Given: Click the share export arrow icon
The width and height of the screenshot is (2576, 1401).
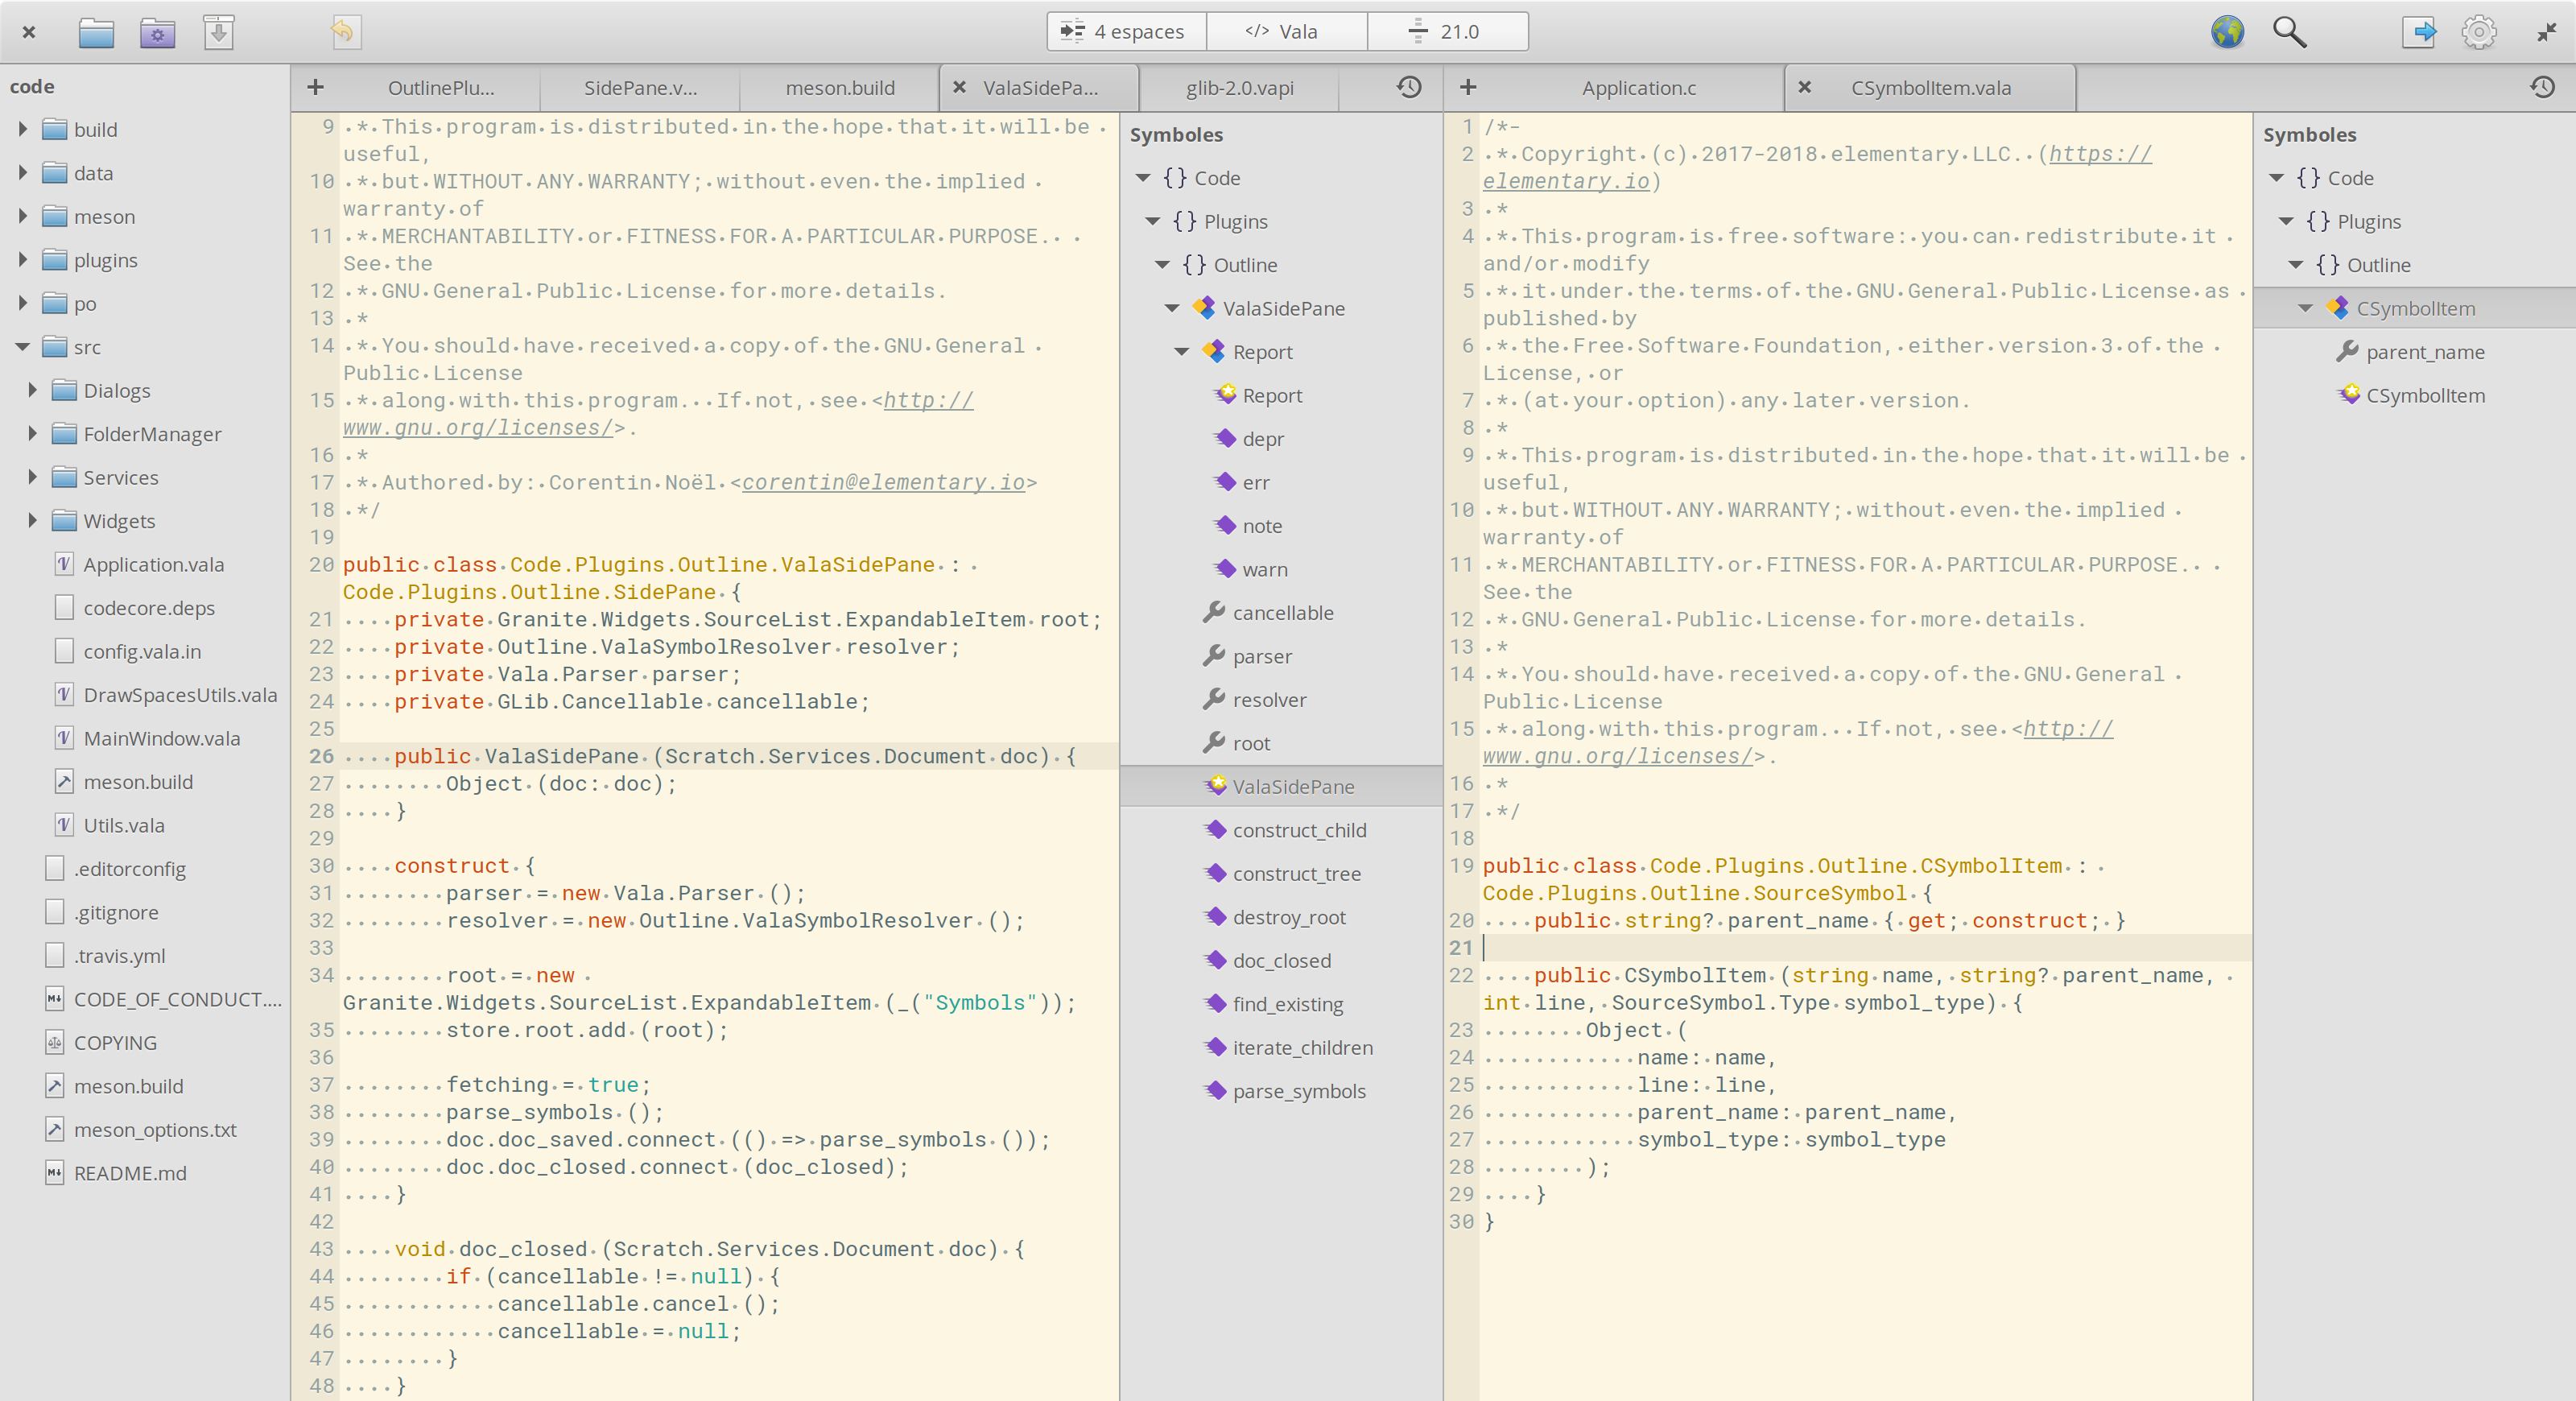Looking at the screenshot, I should (2418, 32).
